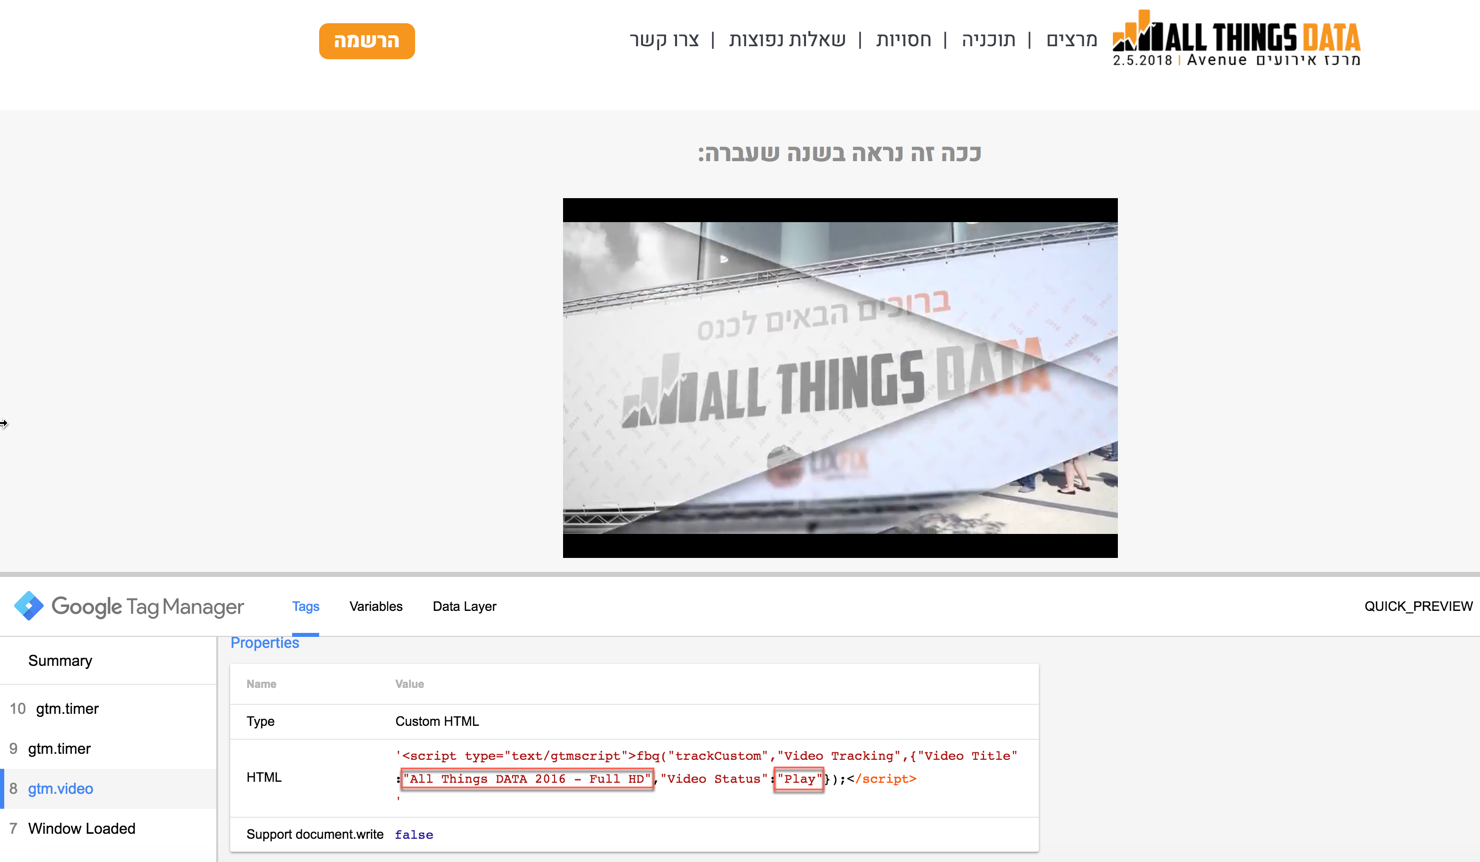Switch to the Tags tab

point(306,606)
